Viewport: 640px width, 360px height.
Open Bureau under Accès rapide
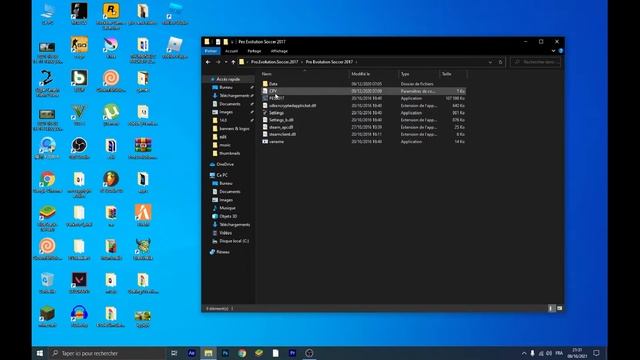click(x=226, y=87)
